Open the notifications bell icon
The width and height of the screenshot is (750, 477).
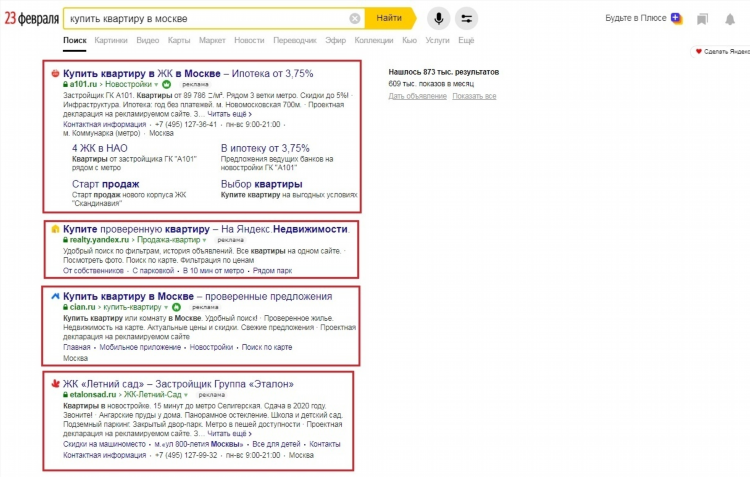pos(729,19)
